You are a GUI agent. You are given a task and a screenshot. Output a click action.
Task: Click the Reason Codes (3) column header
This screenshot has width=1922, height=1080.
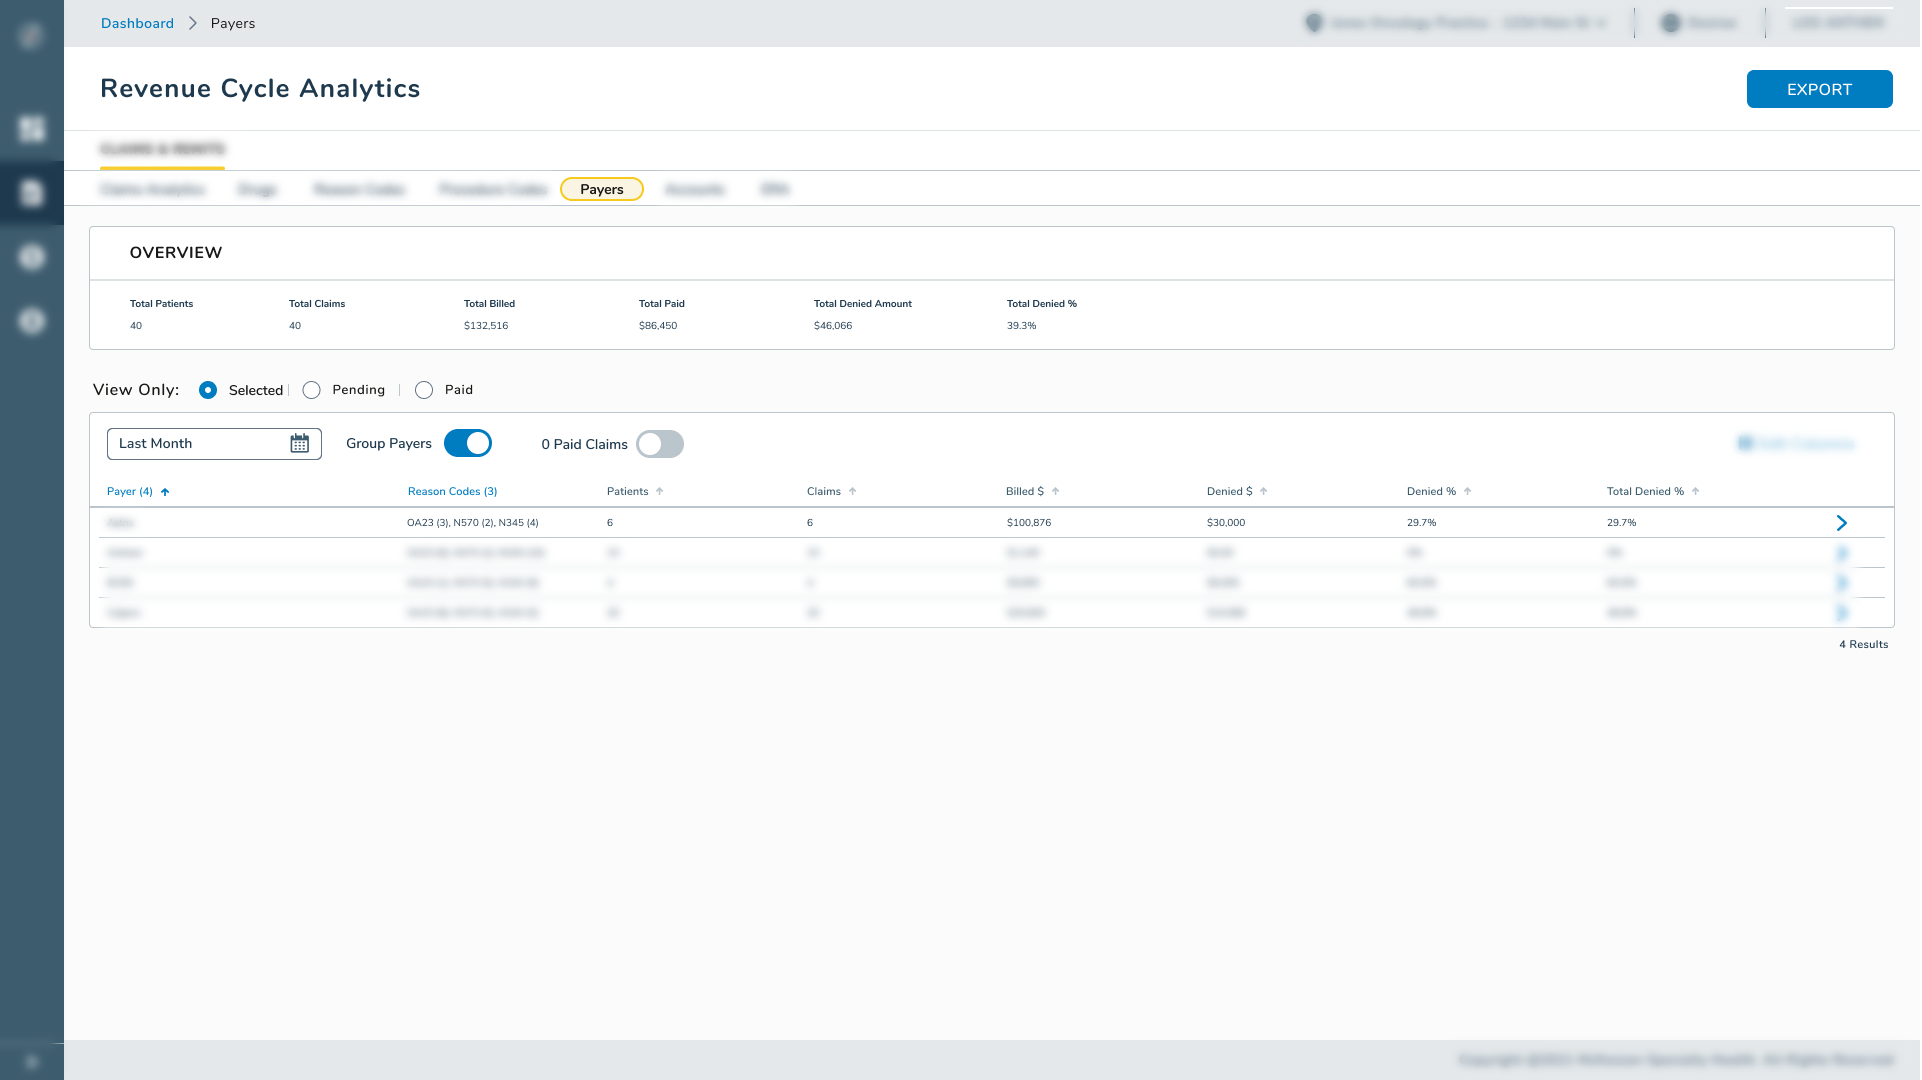(452, 492)
